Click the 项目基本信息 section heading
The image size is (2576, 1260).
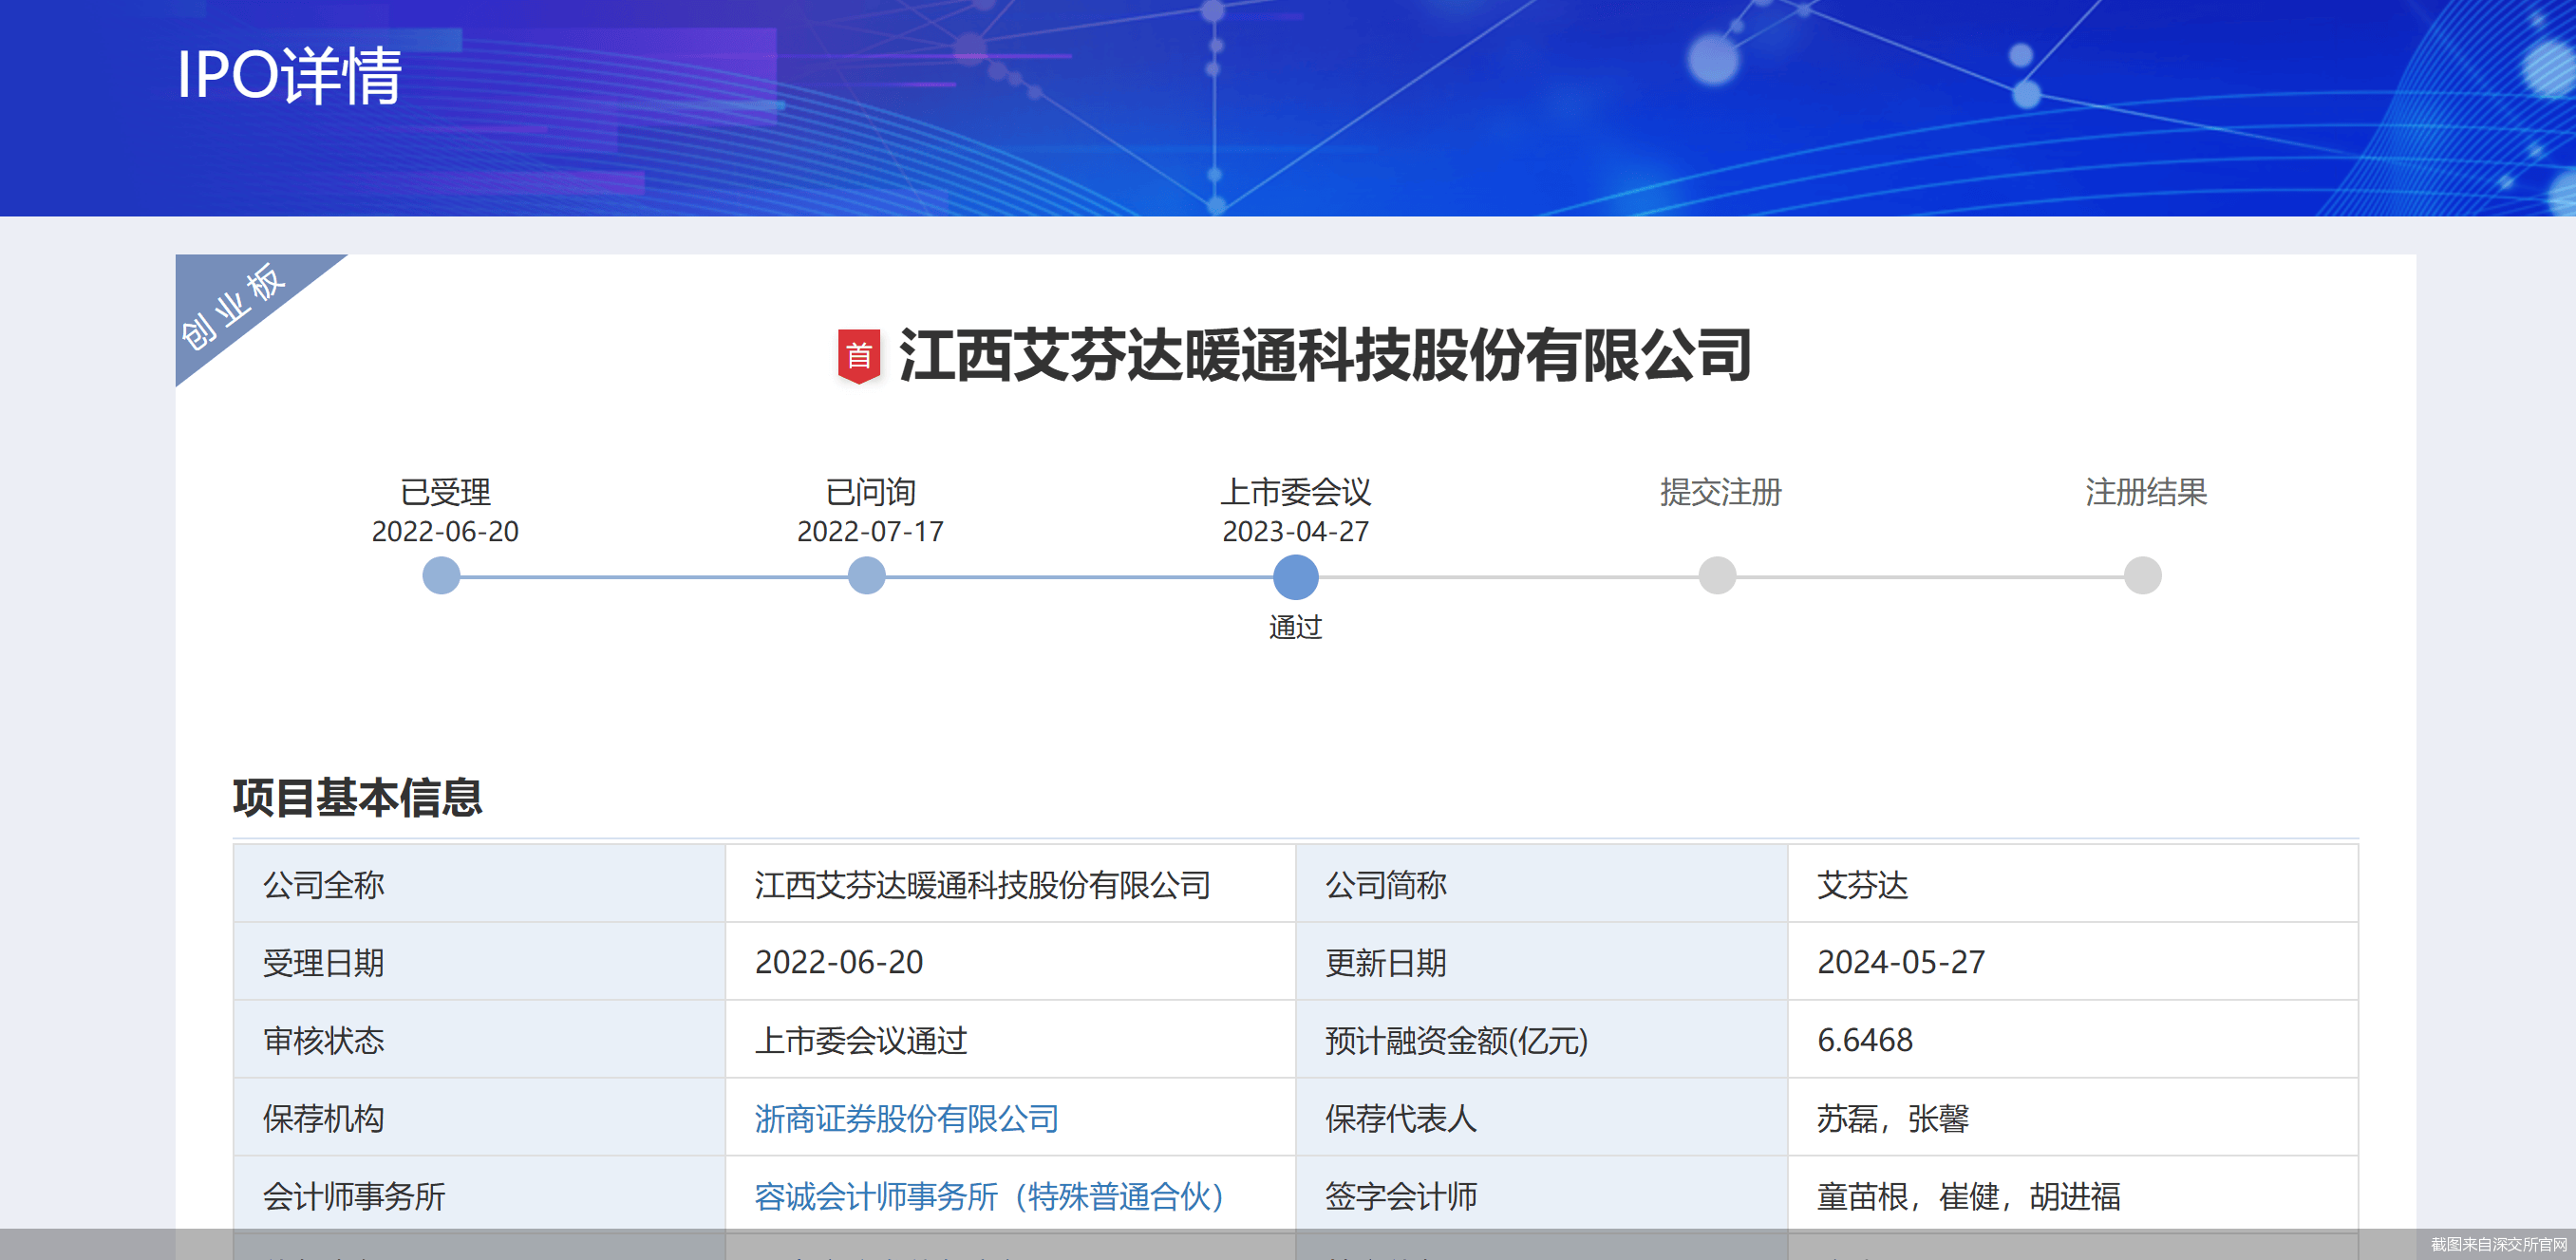click(x=357, y=797)
